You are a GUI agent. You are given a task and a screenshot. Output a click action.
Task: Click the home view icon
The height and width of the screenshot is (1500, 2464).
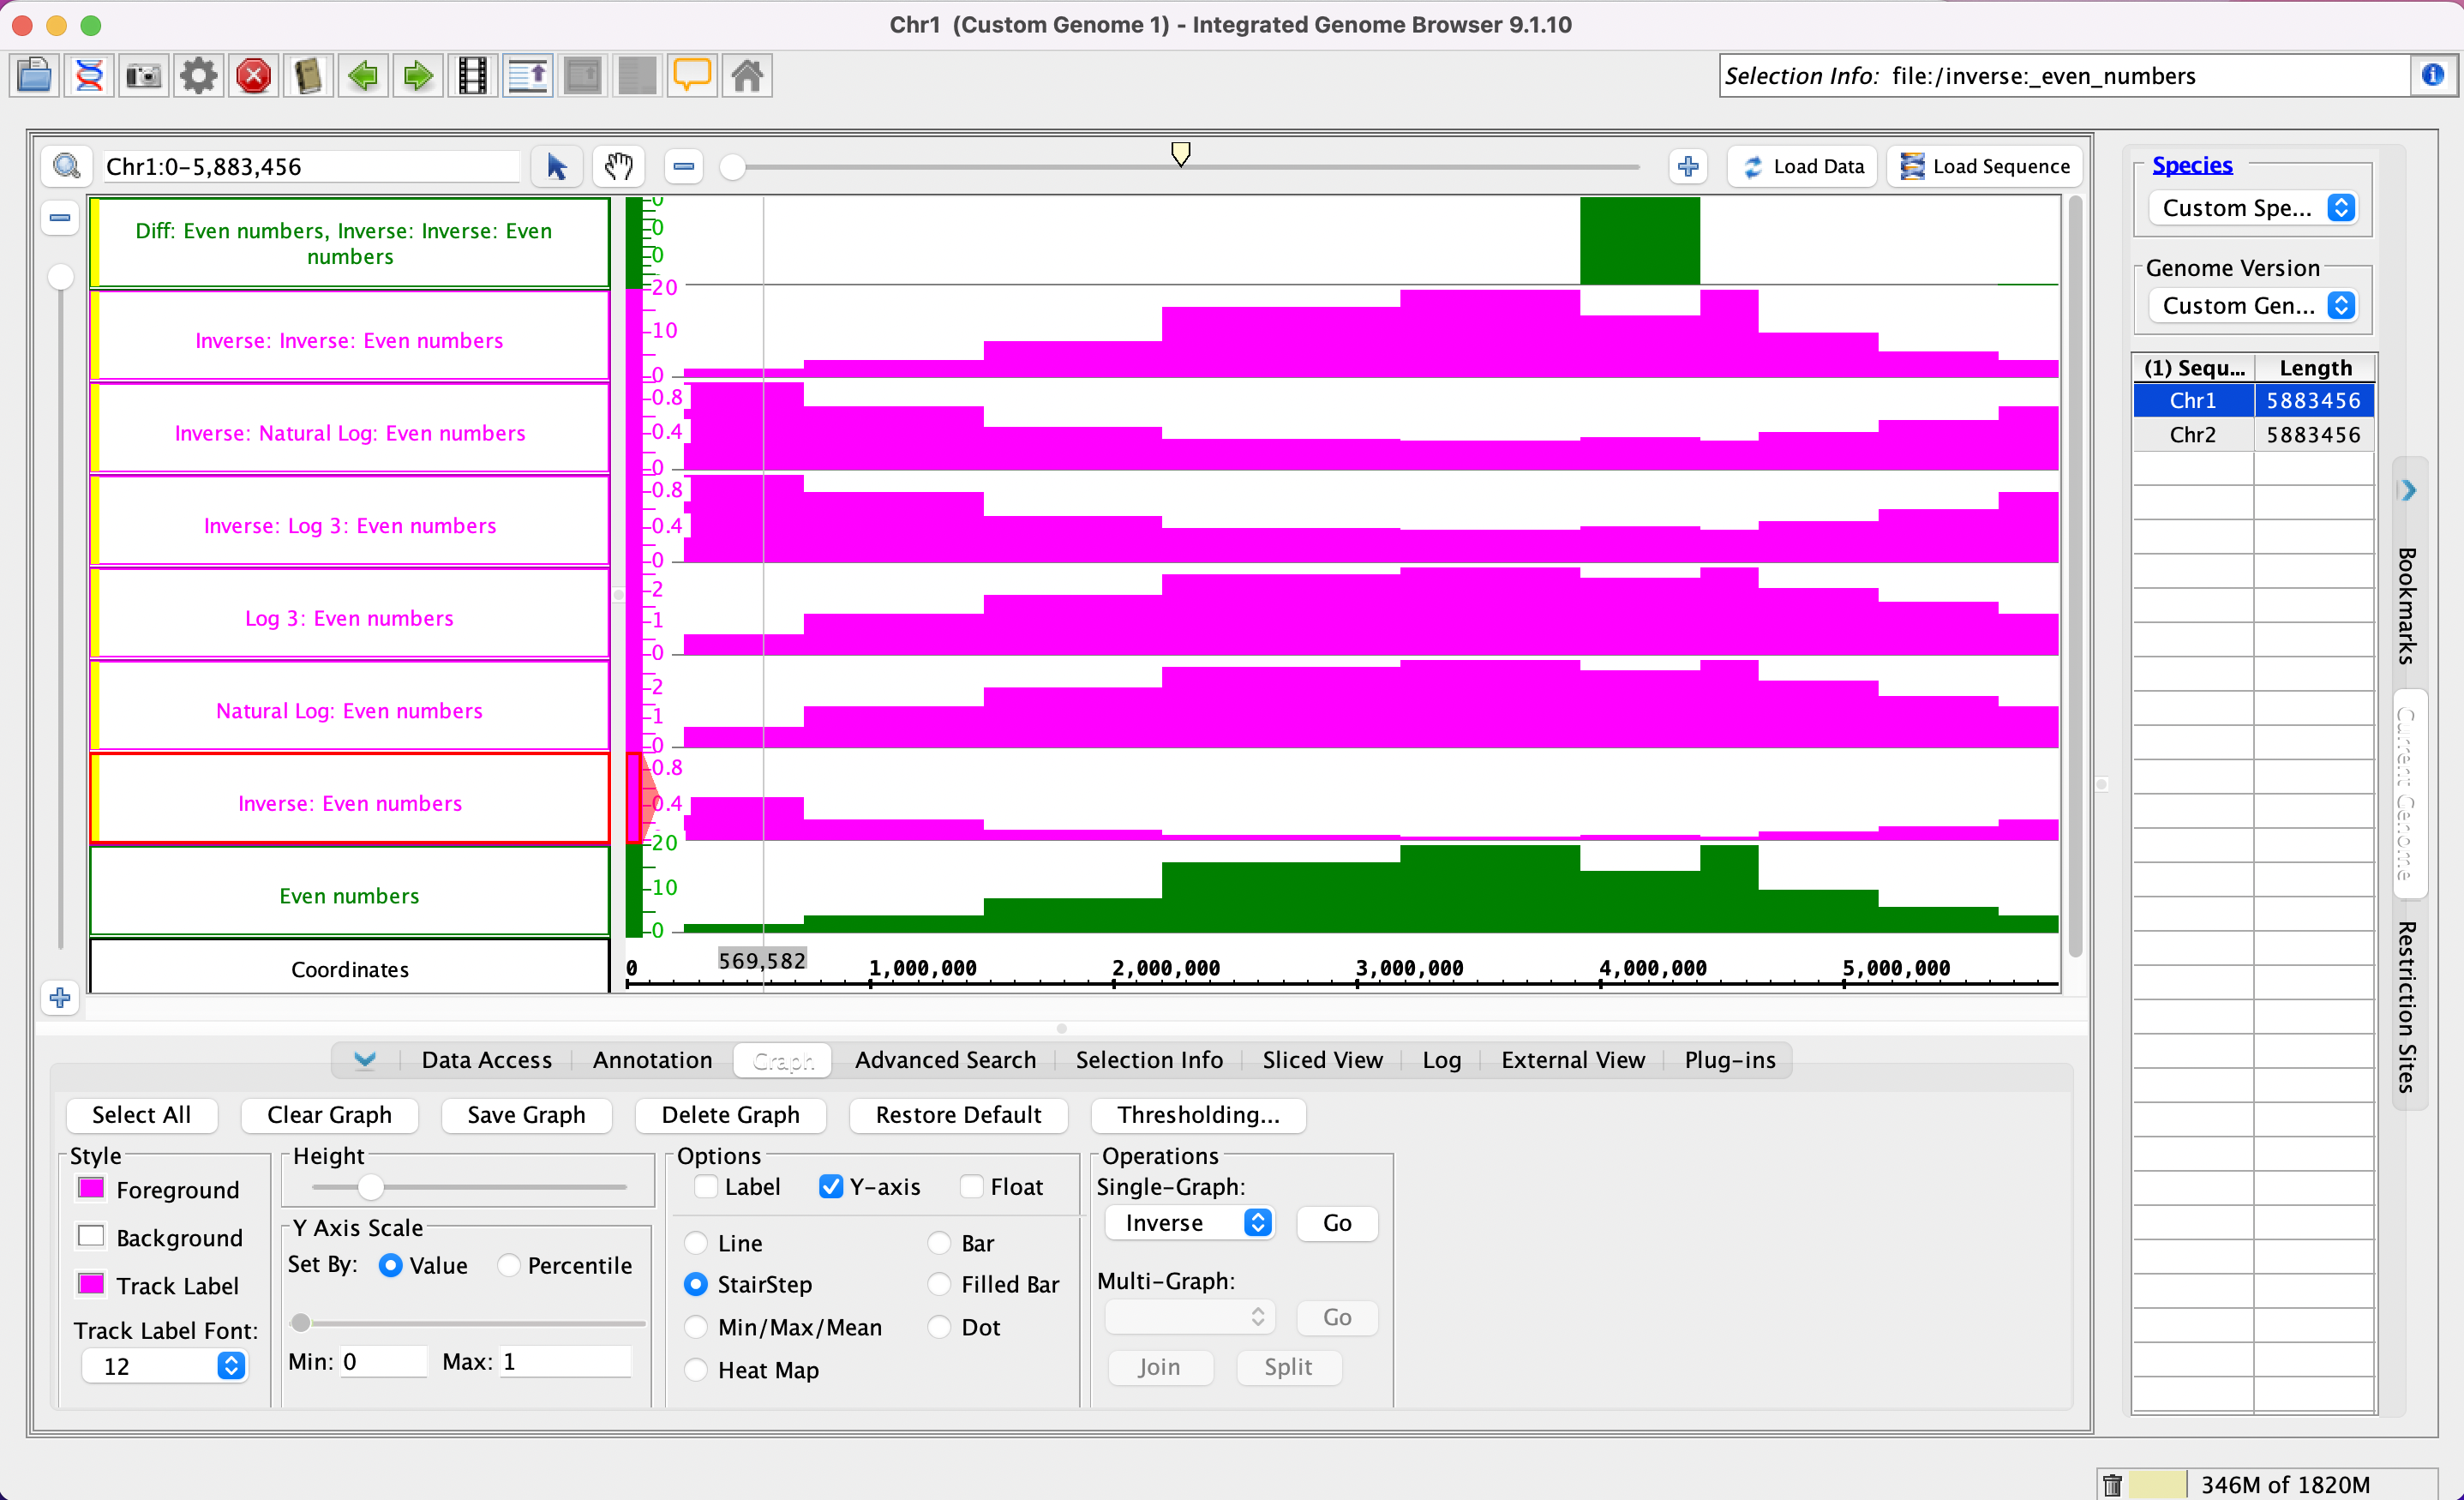click(747, 76)
